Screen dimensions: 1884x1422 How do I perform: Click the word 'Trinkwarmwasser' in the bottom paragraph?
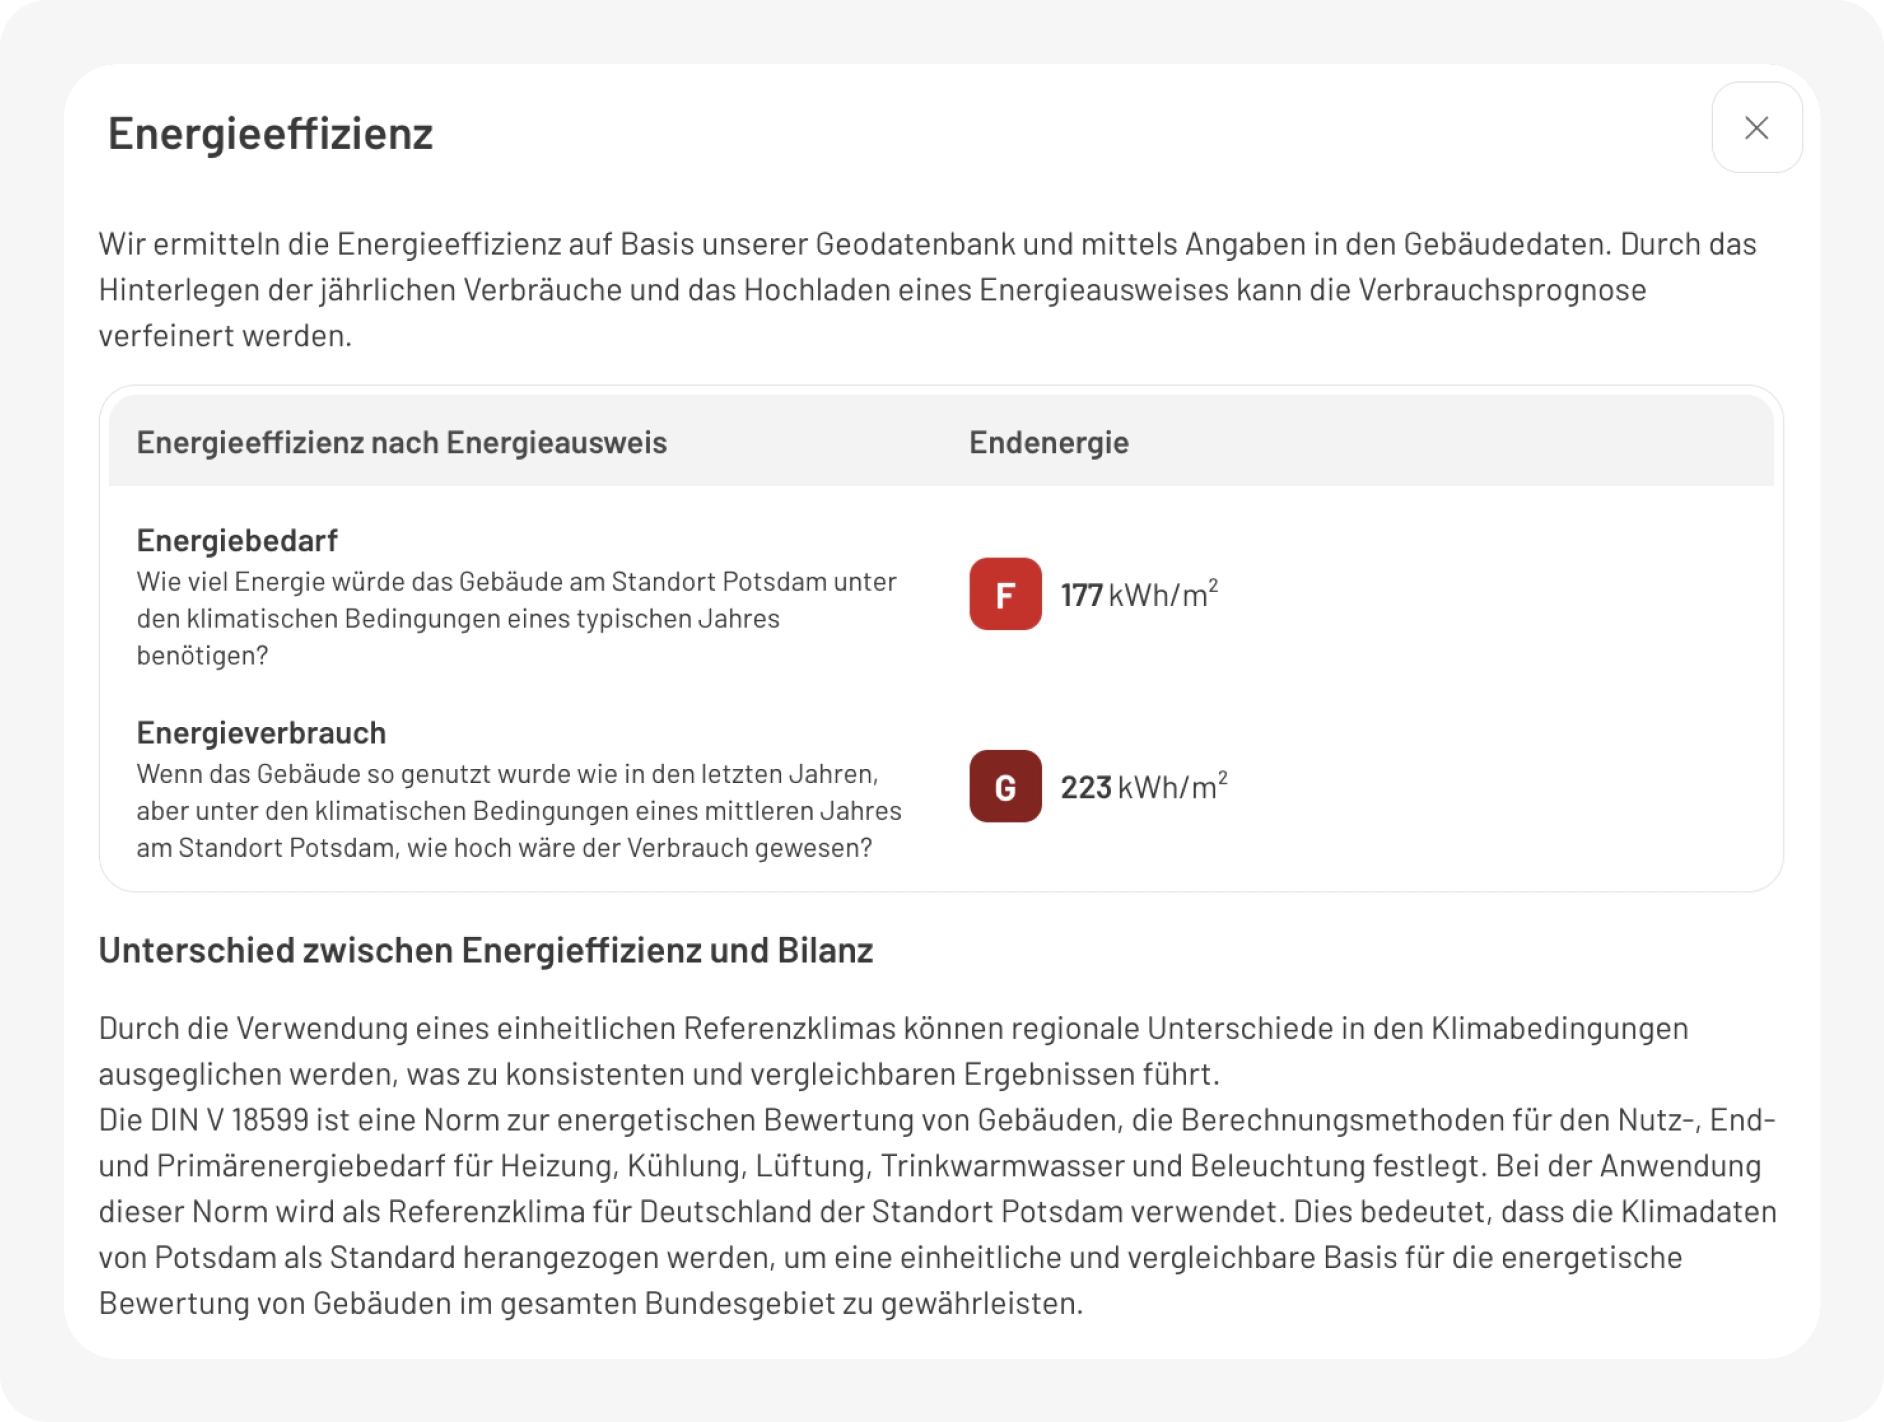[x=1002, y=1166]
